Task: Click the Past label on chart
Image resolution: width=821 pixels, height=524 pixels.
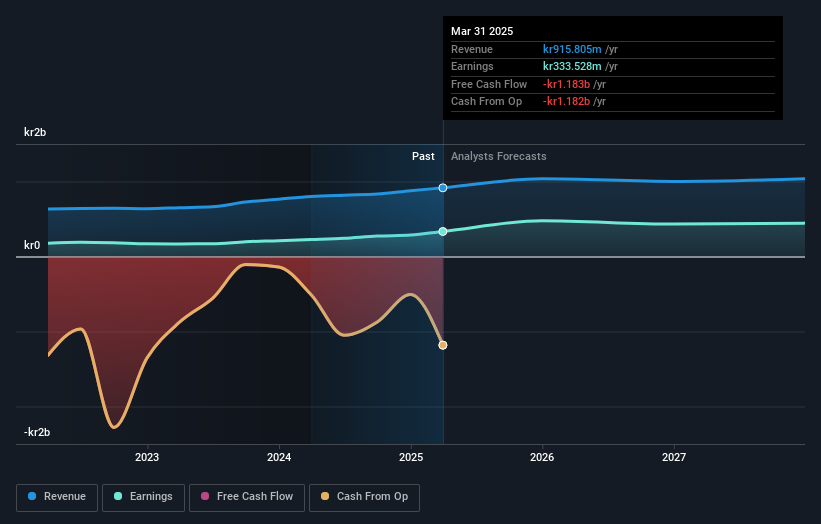Action: point(423,157)
